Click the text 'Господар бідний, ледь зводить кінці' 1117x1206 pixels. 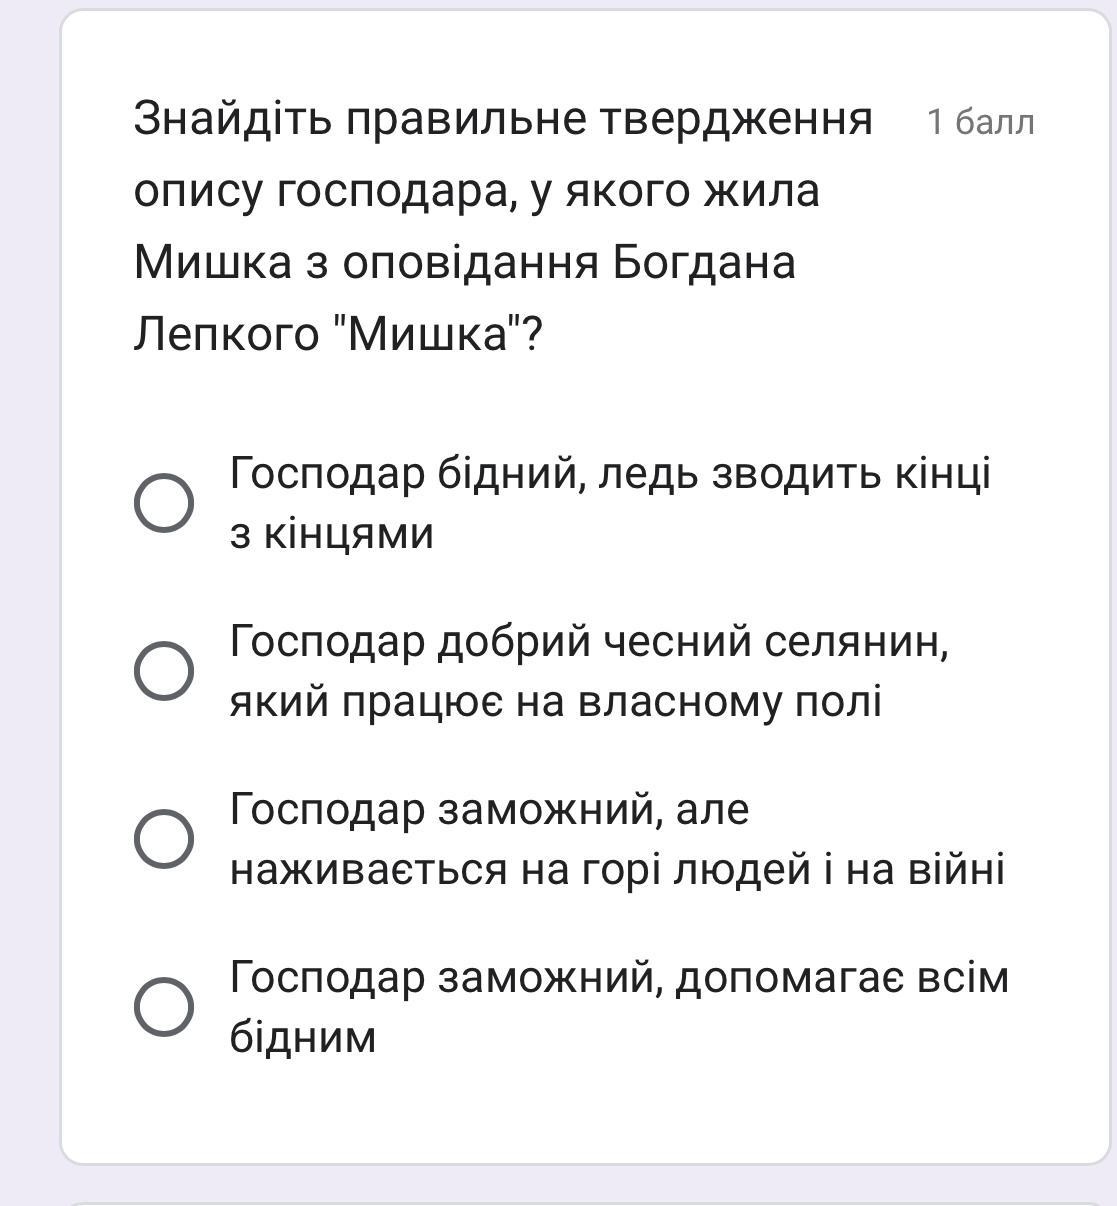(610, 474)
